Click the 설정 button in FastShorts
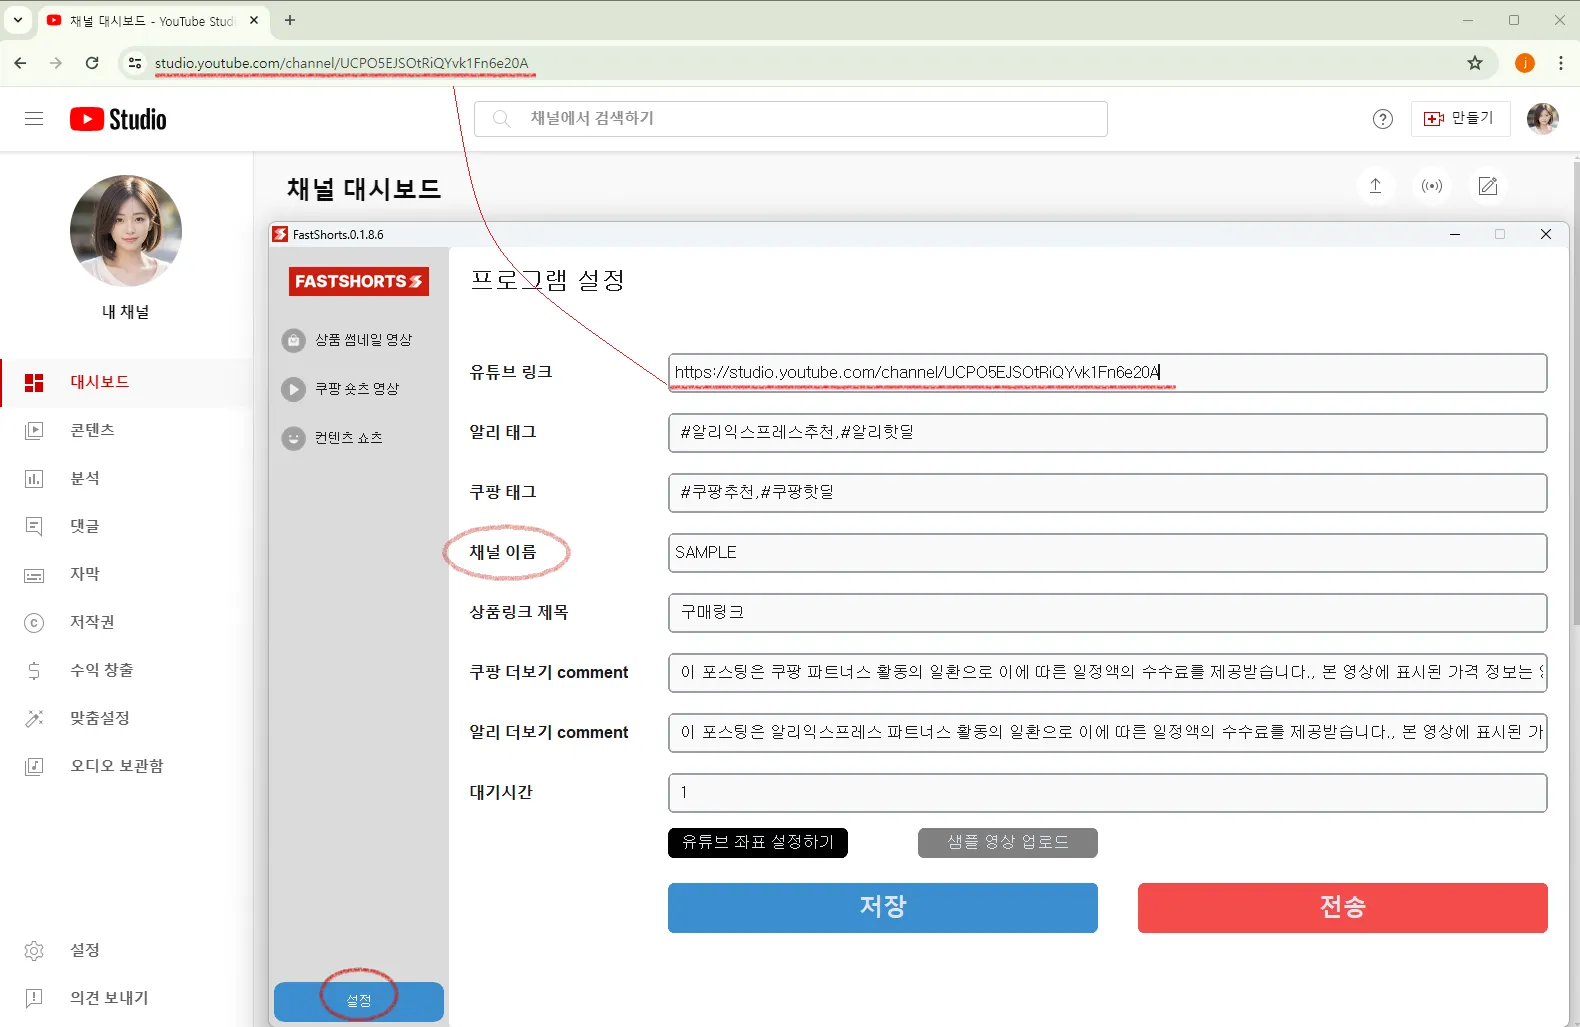1580x1027 pixels. point(359,1001)
